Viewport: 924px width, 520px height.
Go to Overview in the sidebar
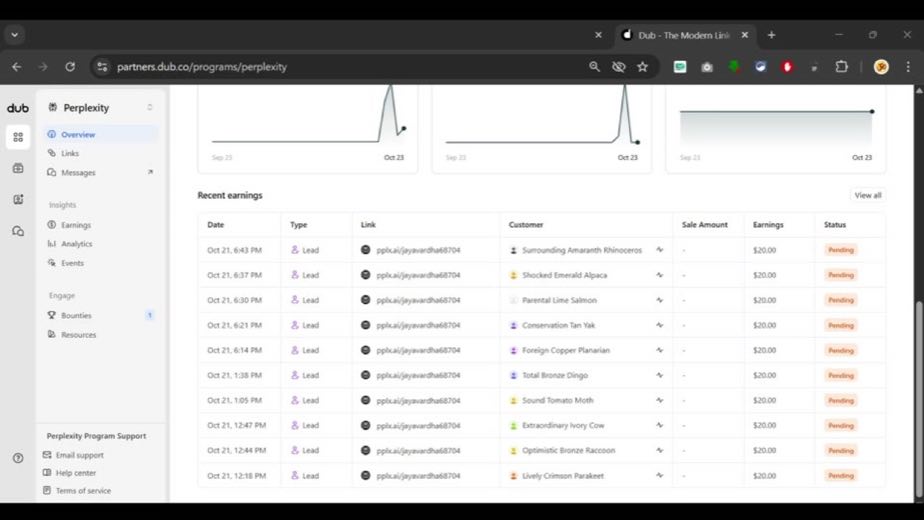[101, 134]
